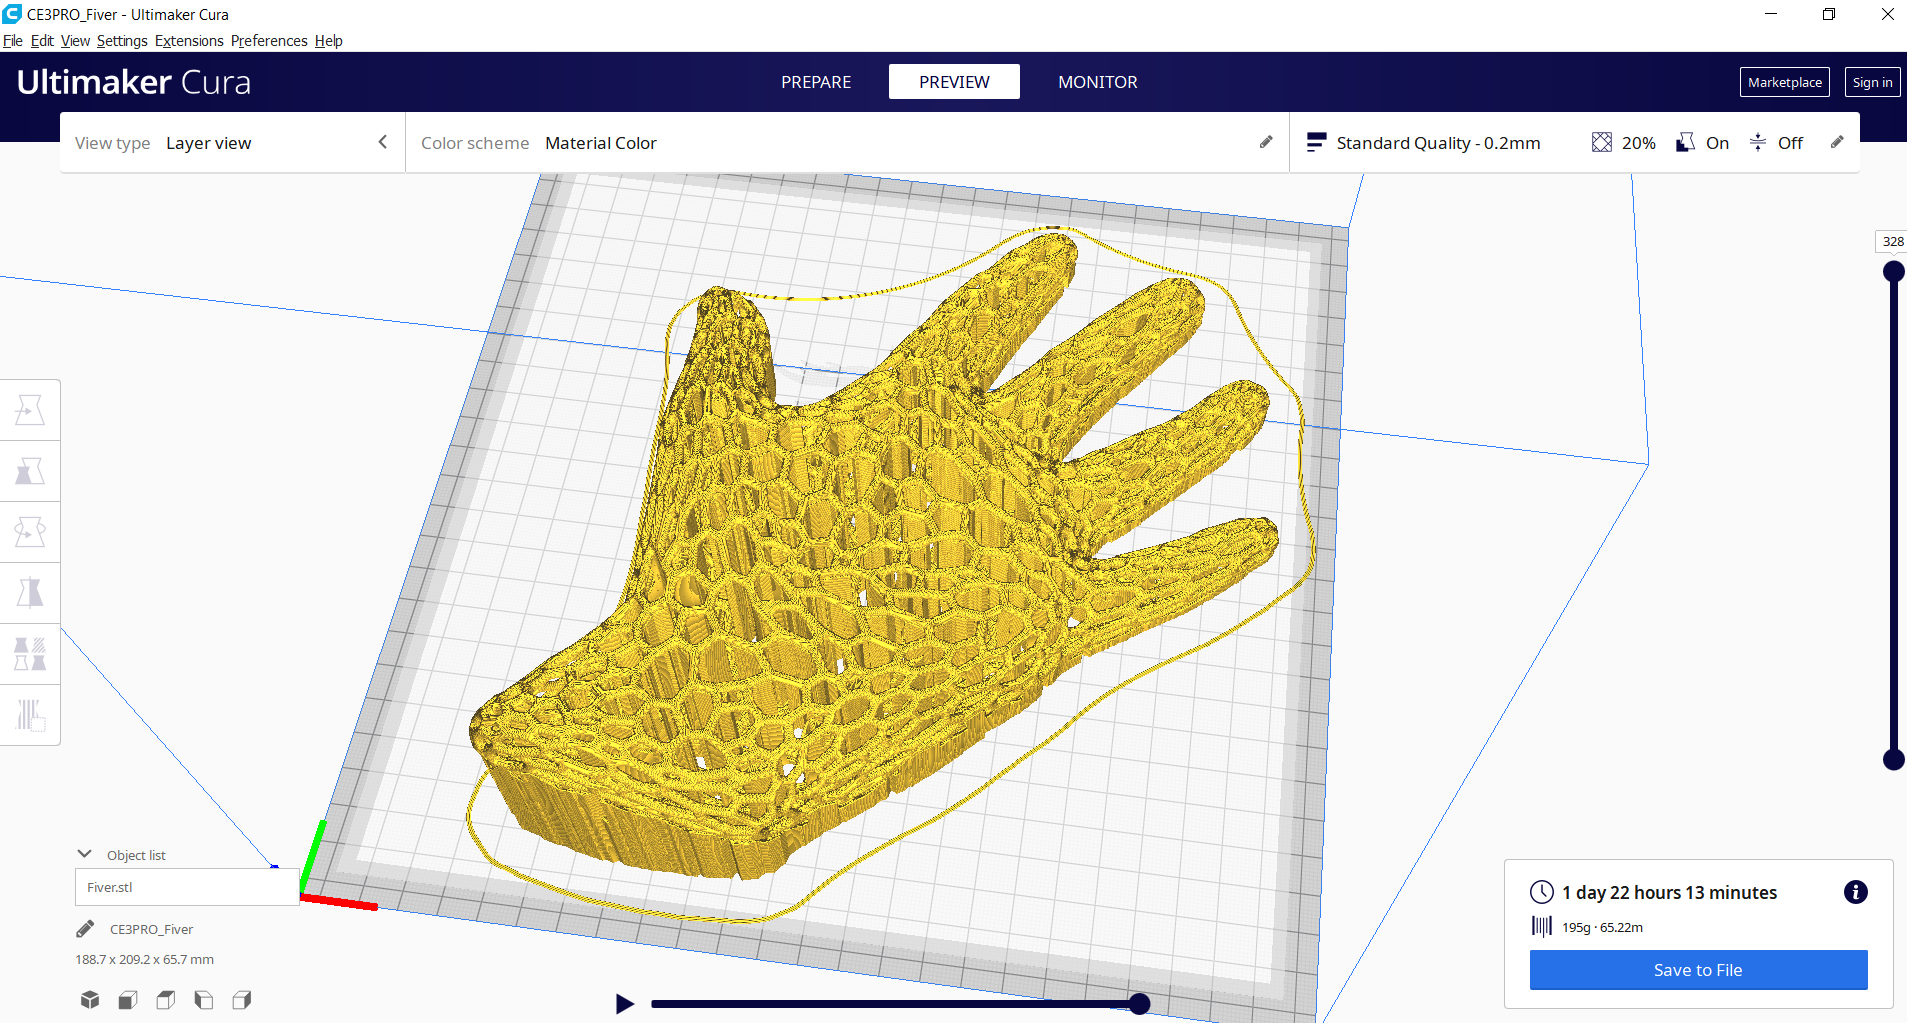
Task: Click the CE3PRO_Fiver job name
Action: pyautogui.click(x=151, y=929)
